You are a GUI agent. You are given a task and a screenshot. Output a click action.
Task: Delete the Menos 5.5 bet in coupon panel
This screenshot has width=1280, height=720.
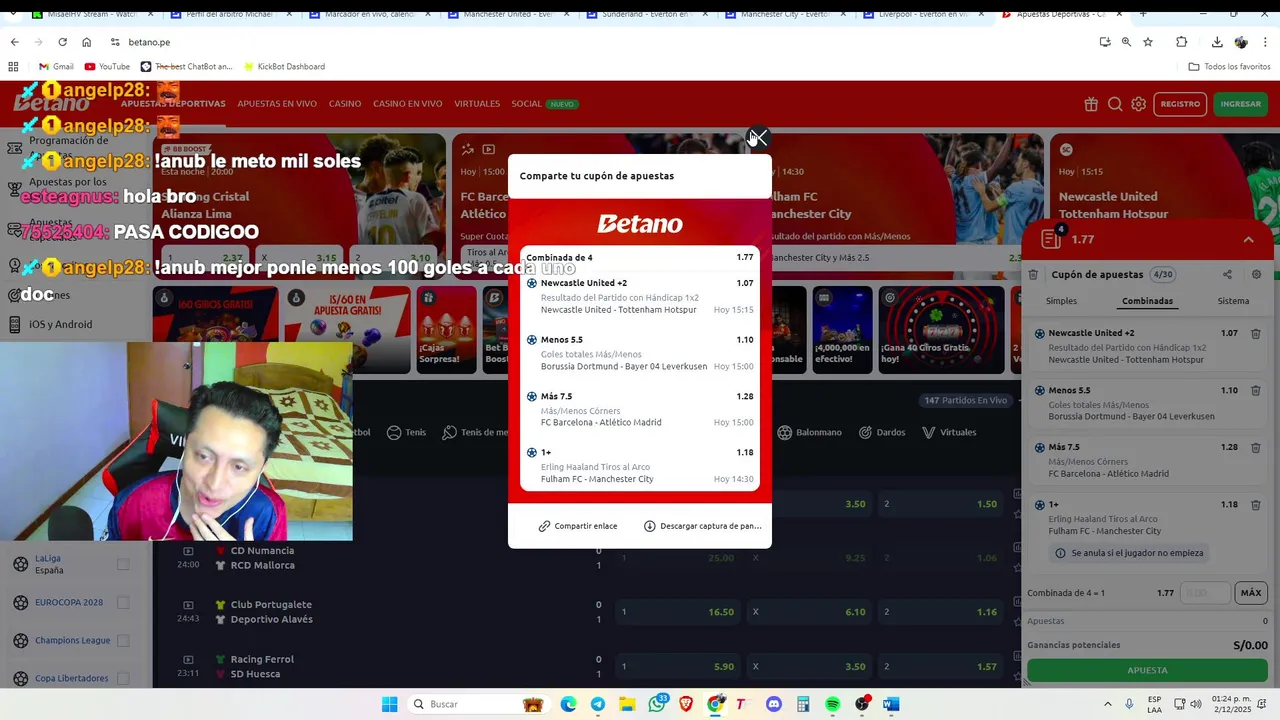(1256, 391)
